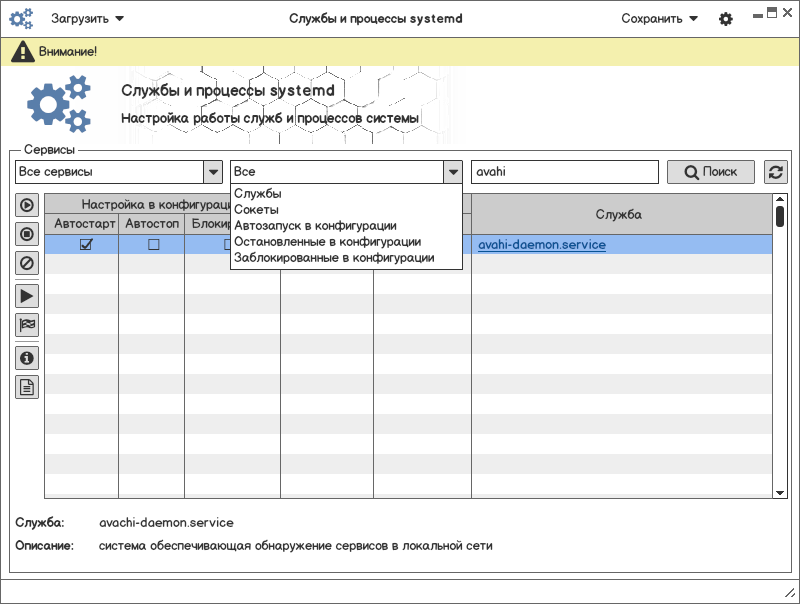
Task: Open service info with the 'i' icon
Action: point(27,357)
